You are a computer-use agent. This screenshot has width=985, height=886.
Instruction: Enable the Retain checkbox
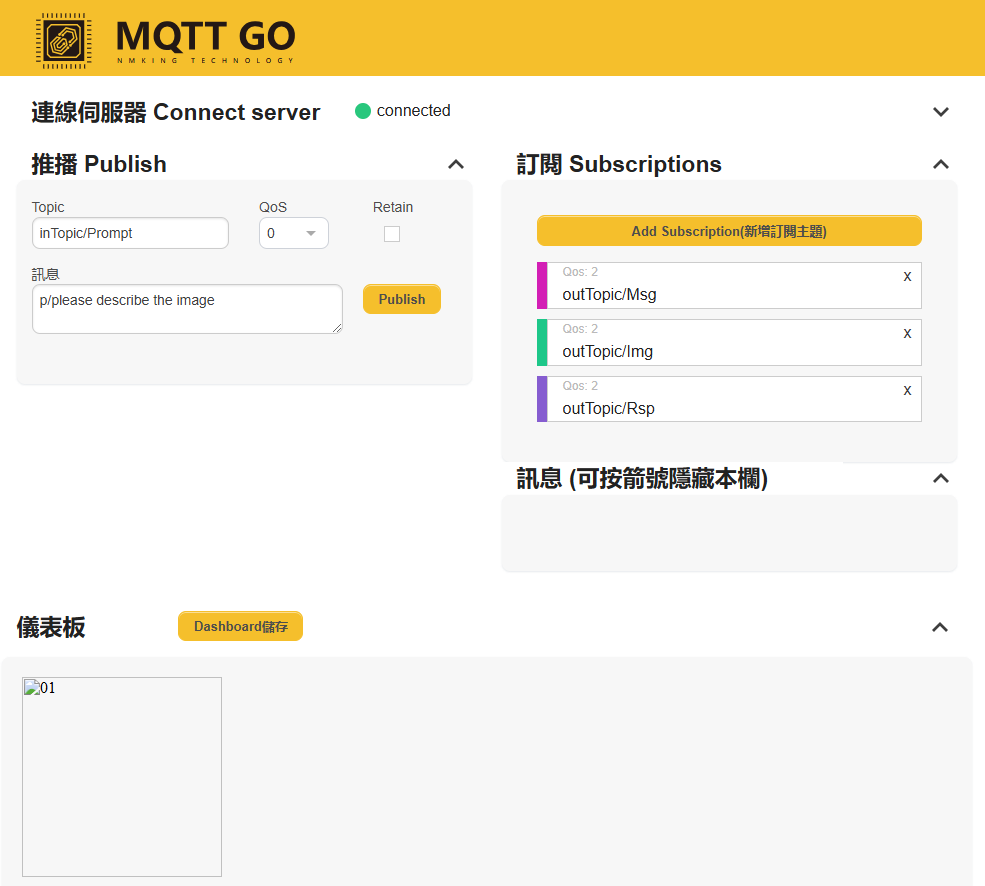[x=392, y=234]
